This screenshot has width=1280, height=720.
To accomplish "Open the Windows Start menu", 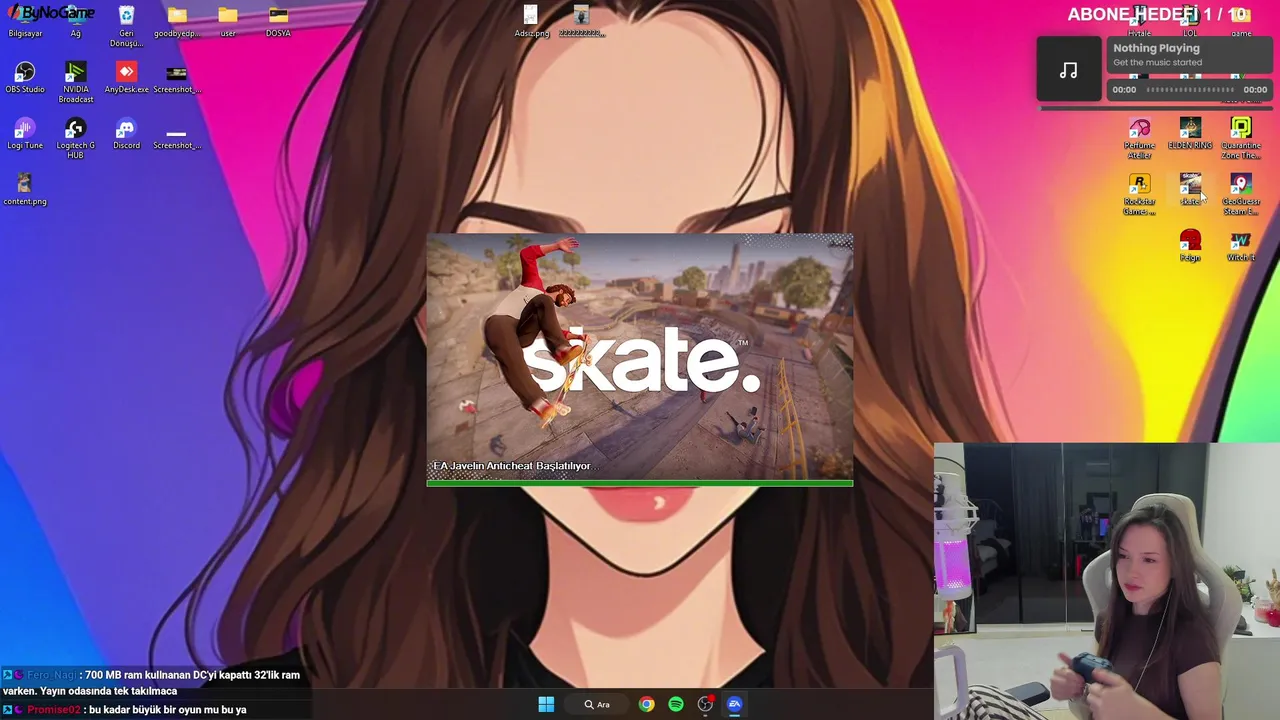I will pyautogui.click(x=546, y=704).
